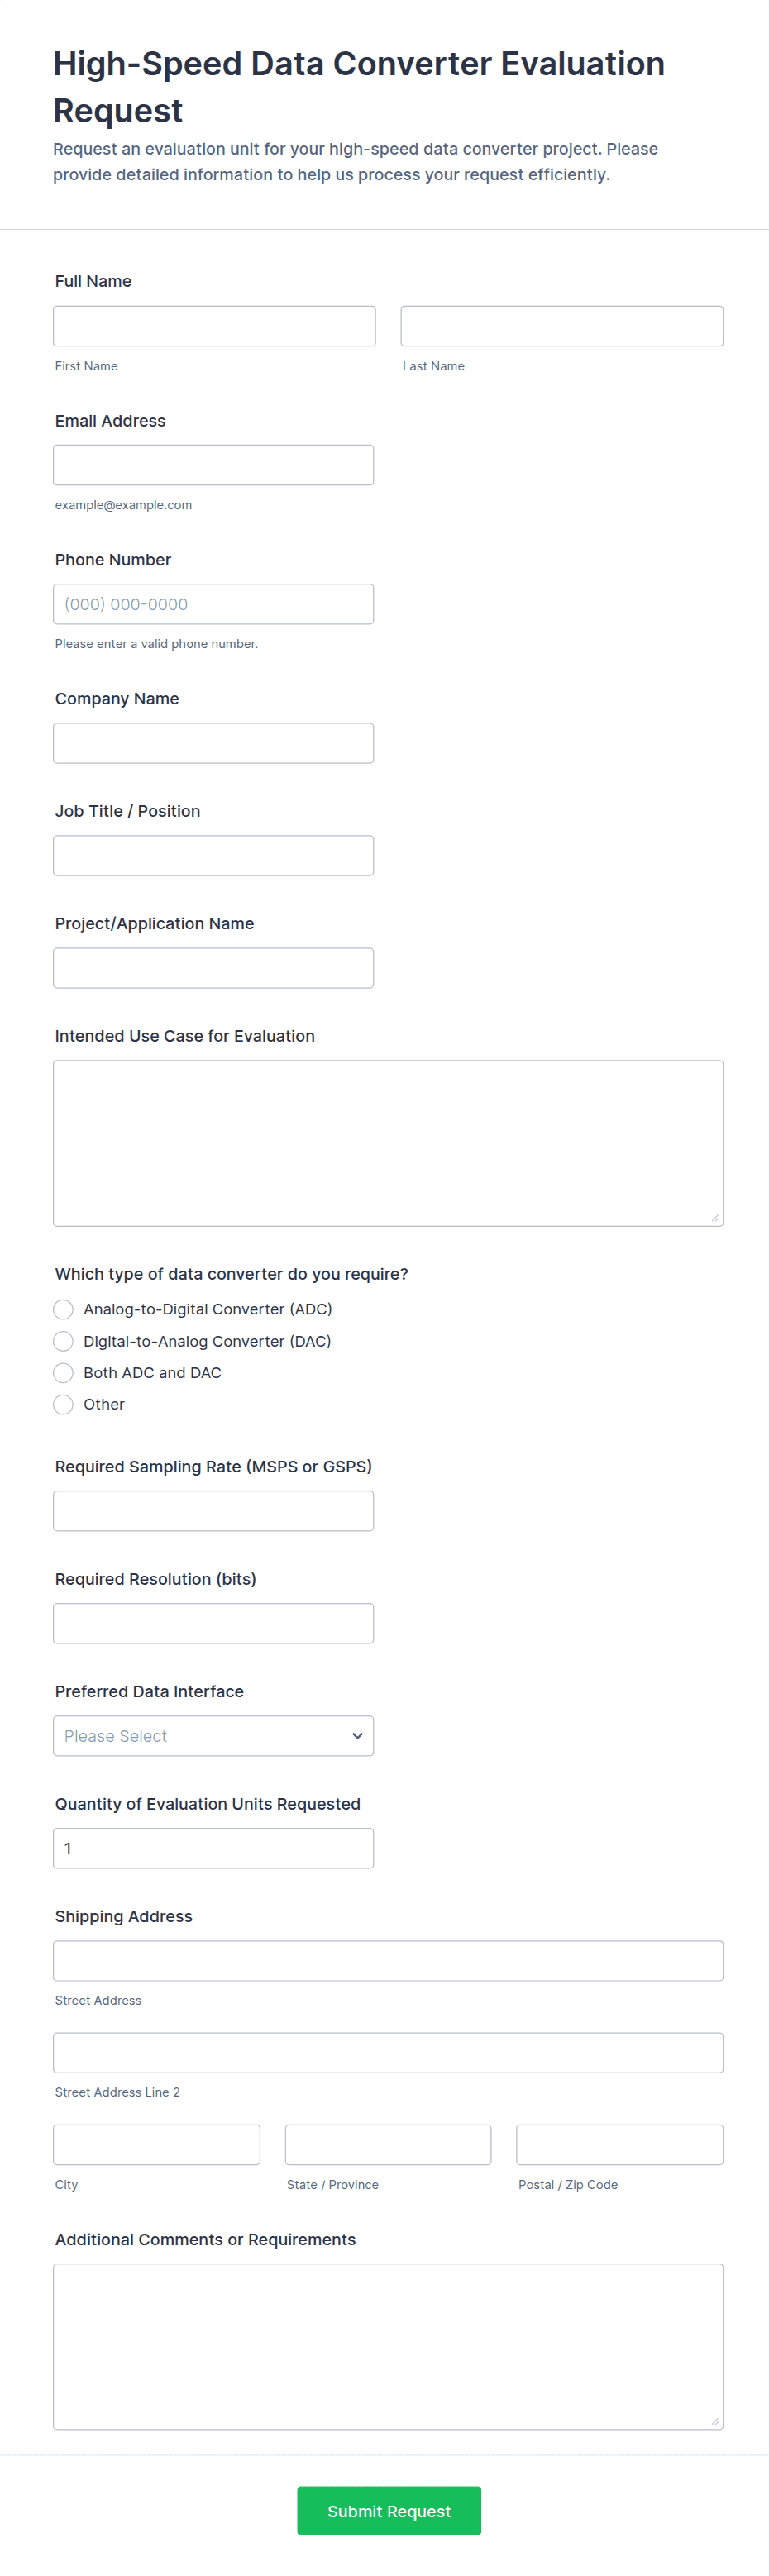This screenshot has height=2576, width=769.
Task: Click the Street Address Line 2 field
Action: click(388, 2053)
